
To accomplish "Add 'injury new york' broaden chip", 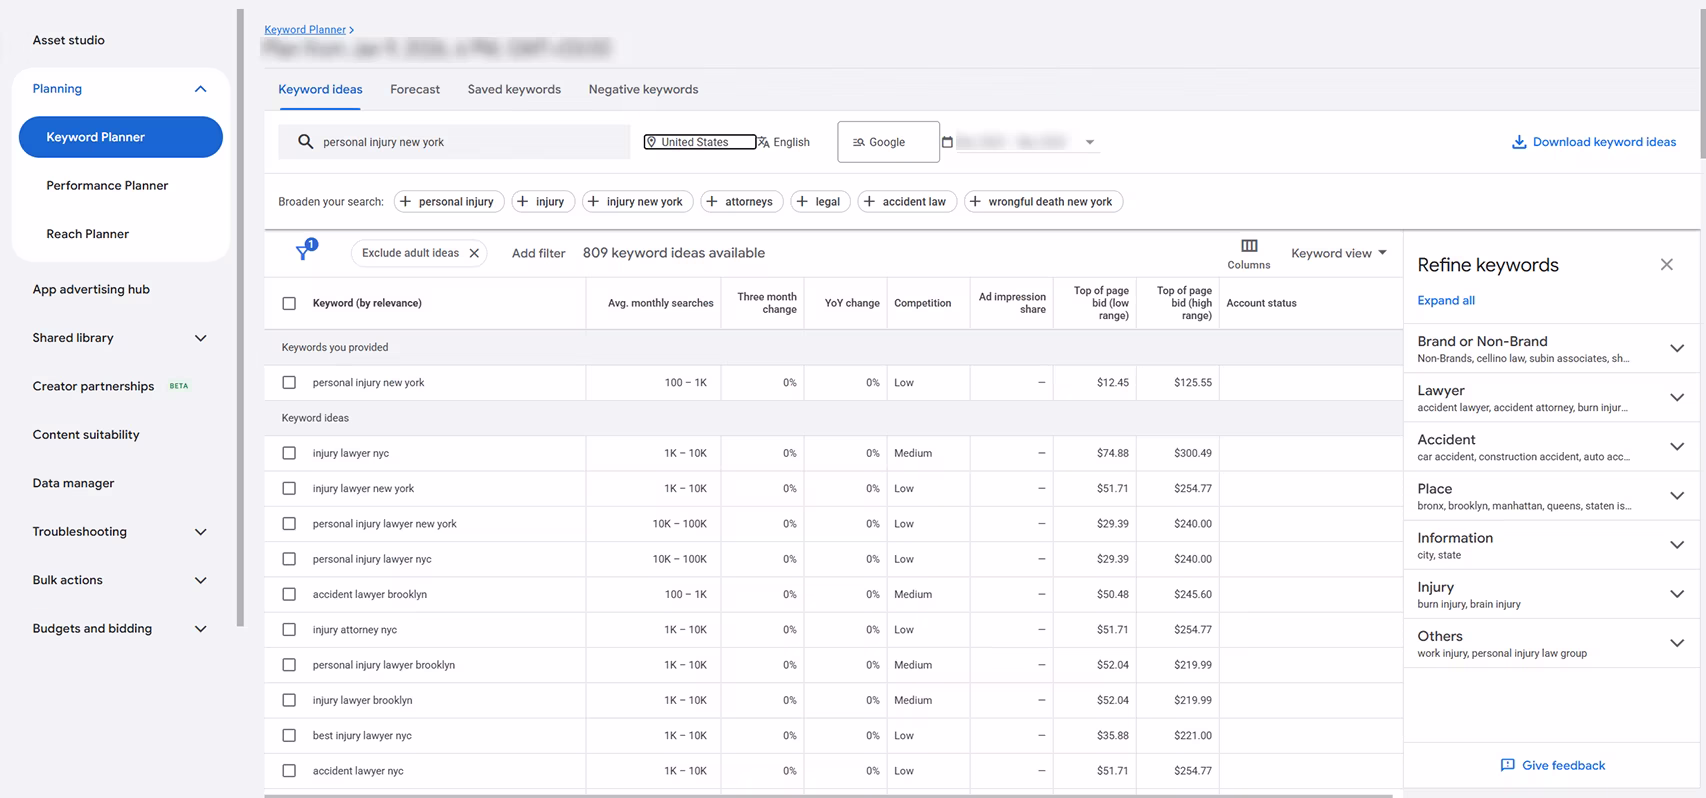I will 637,202.
